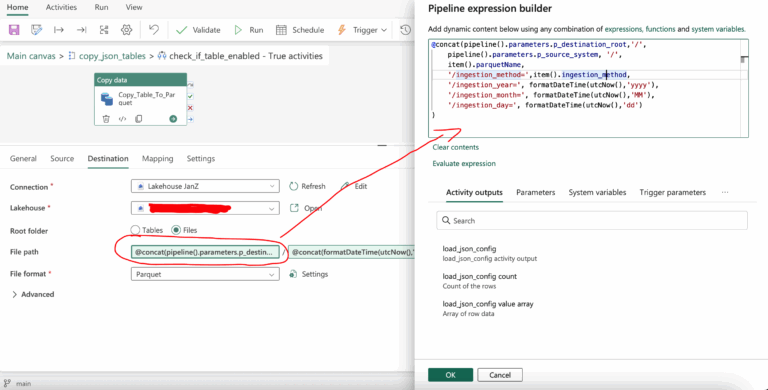
Task: Click the Copy data database icon
Action: (x=107, y=99)
